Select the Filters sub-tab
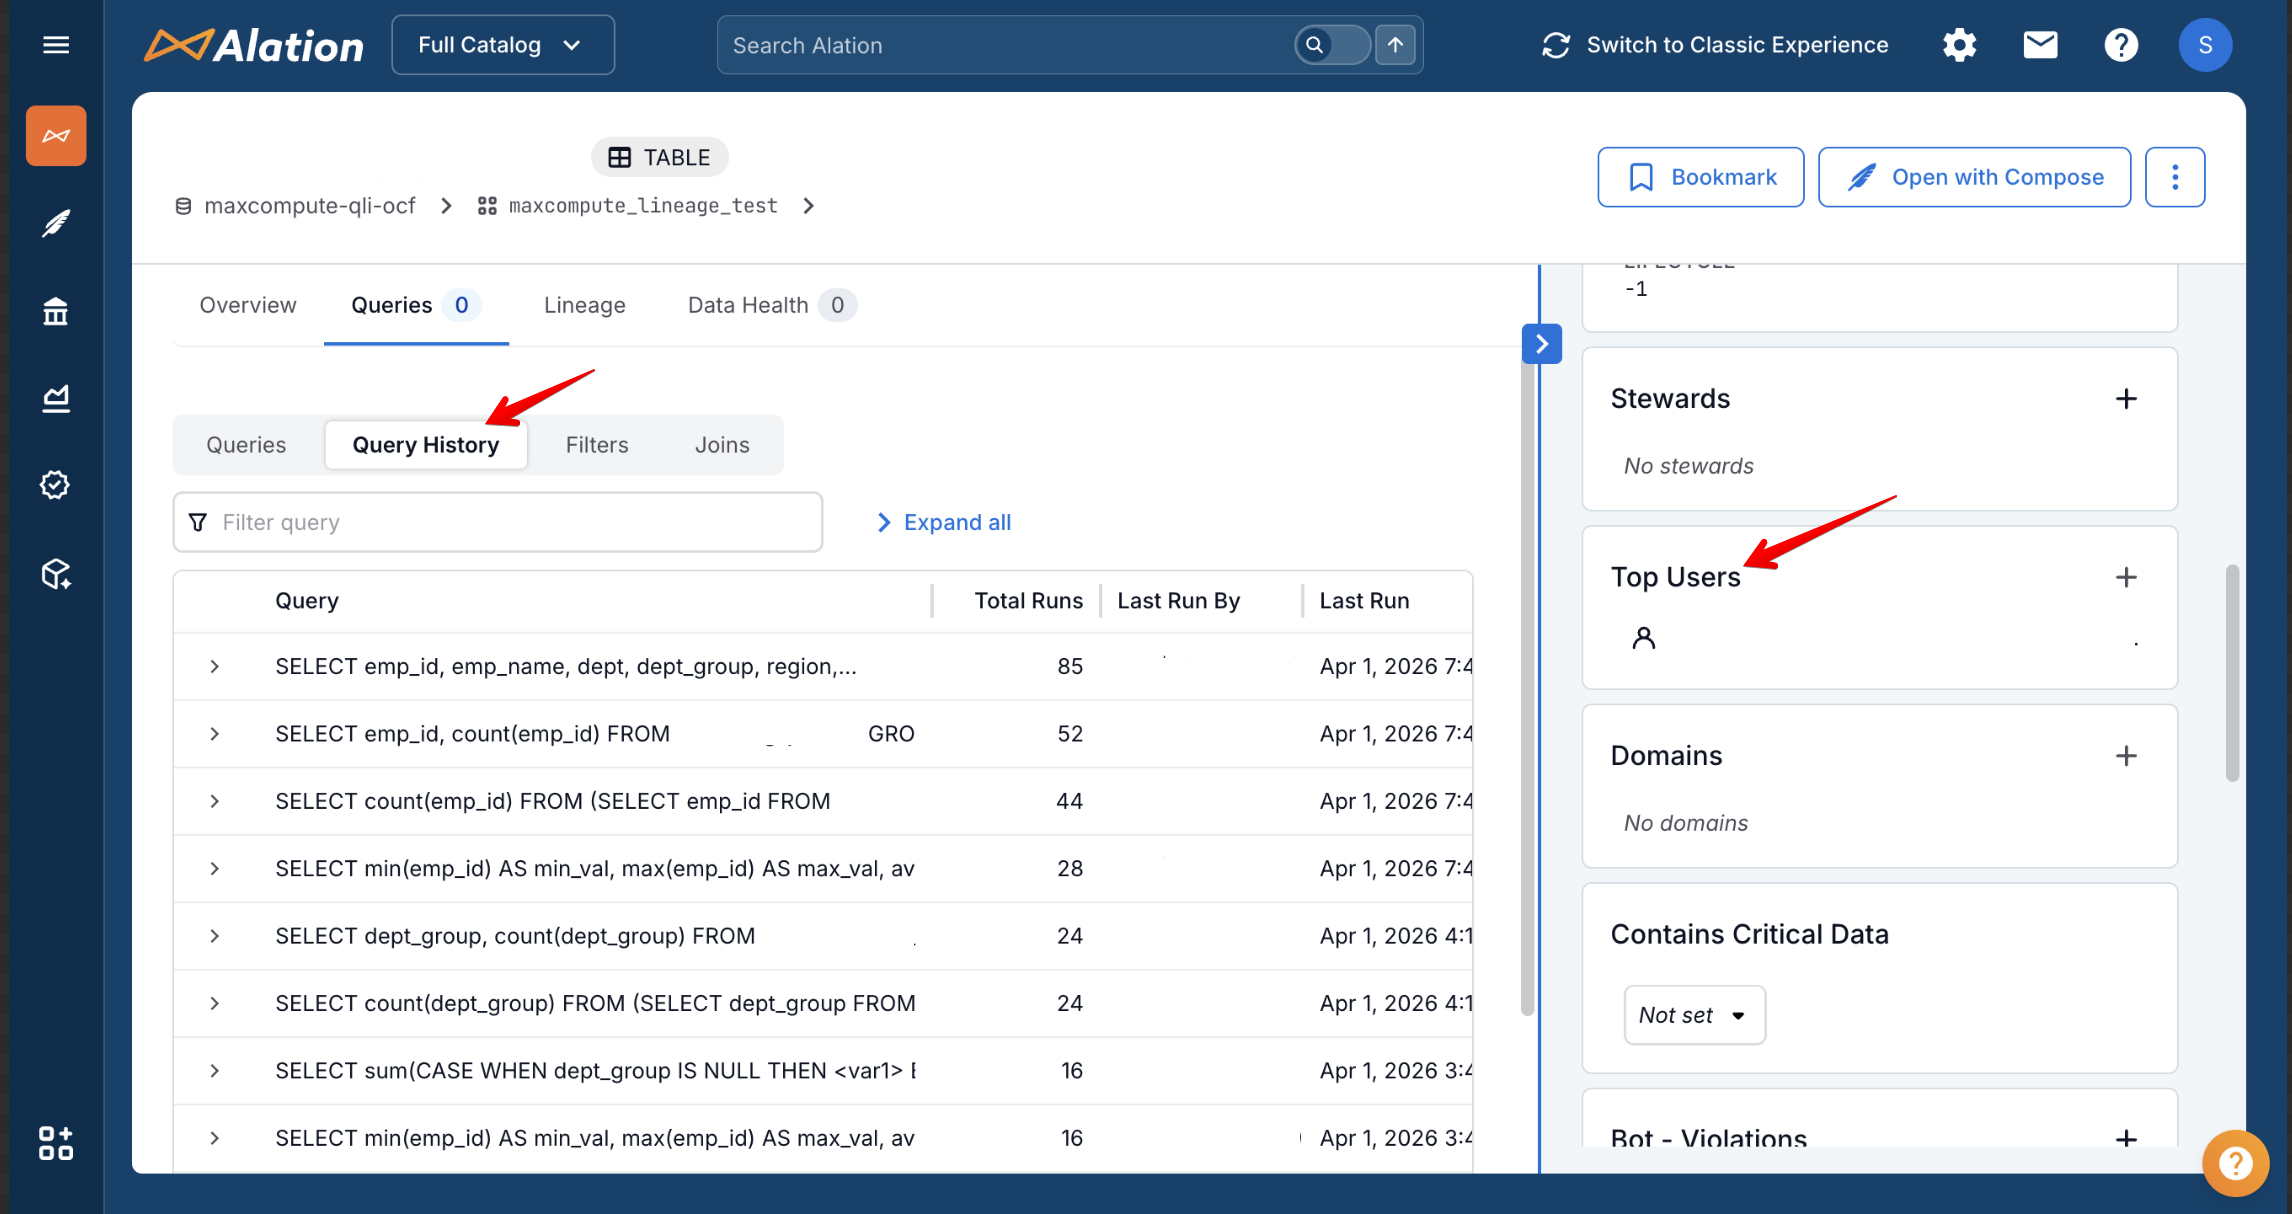 tap(597, 445)
